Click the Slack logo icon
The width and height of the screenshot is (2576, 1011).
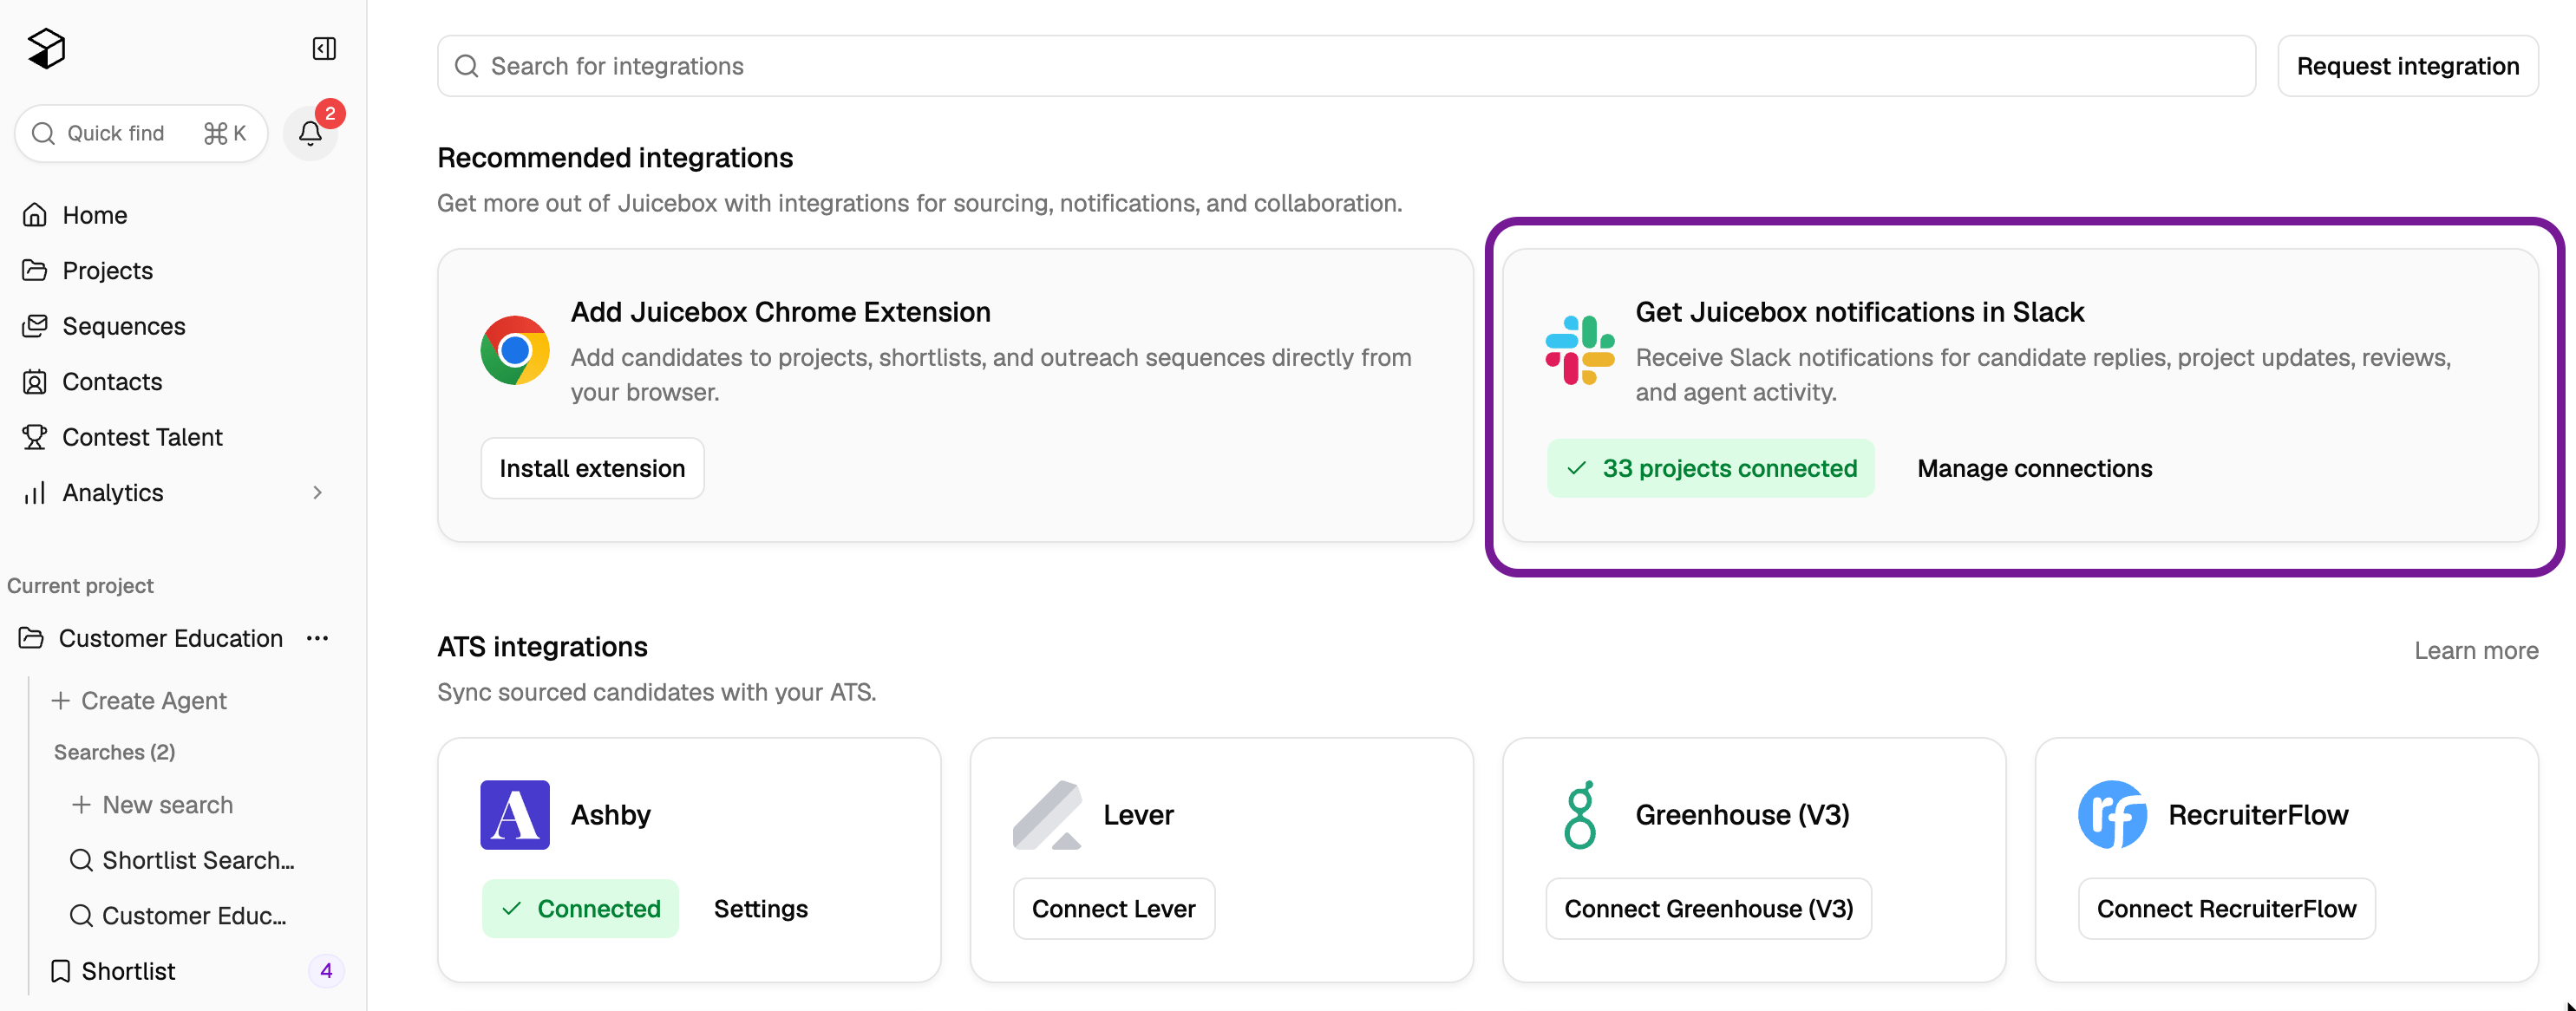[1579, 350]
